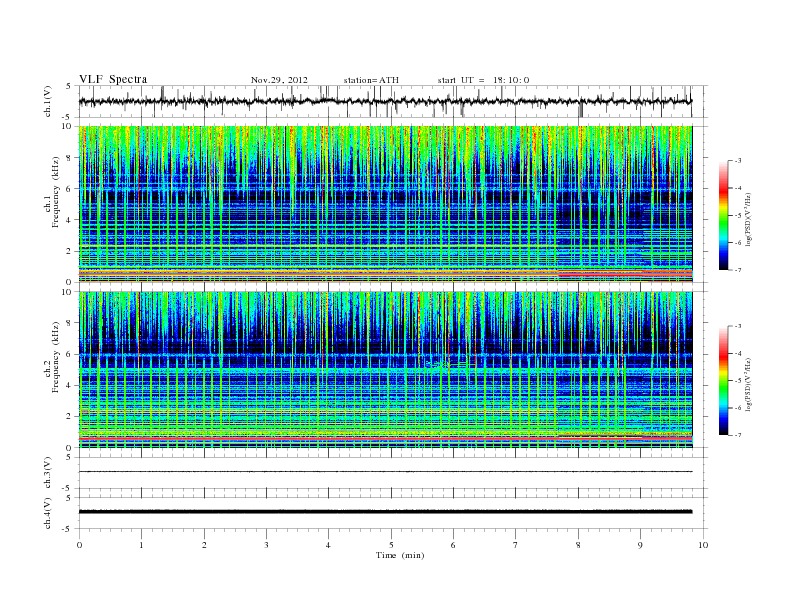The image size is (792, 612).
Task: Click the time axis tick label '10'
Action: (703, 545)
